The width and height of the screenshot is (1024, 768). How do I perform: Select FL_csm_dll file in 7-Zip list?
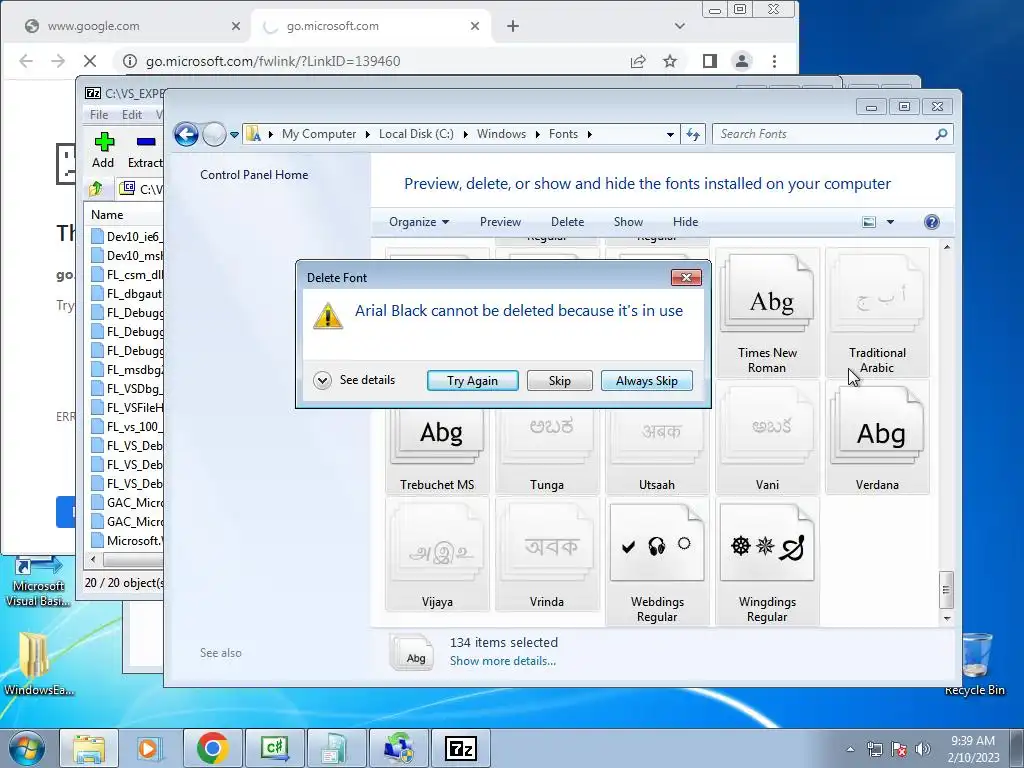pyautogui.click(x=127, y=274)
